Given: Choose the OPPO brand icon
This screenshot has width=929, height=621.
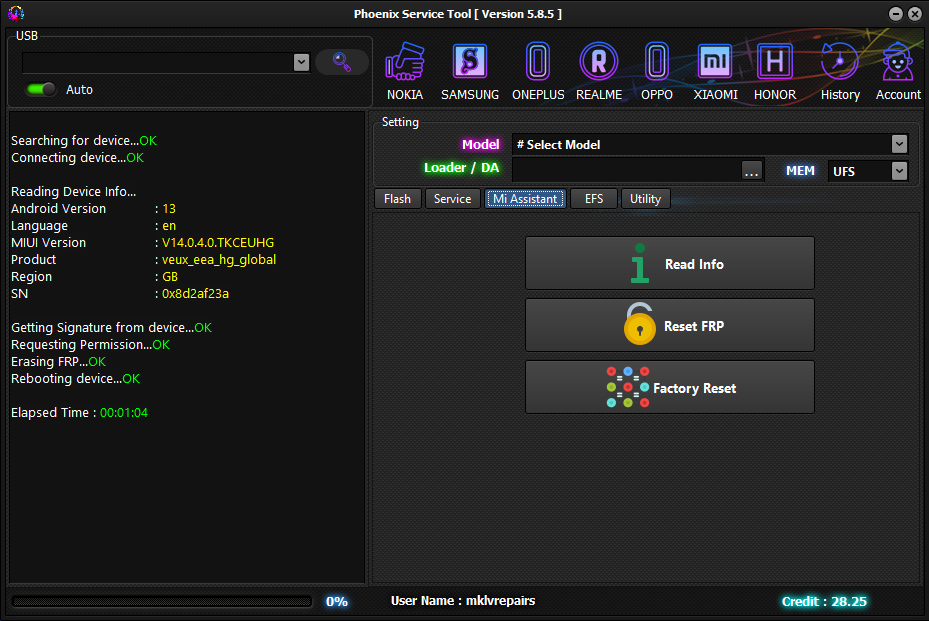Looking at the screenshot, I should (656, 71).
